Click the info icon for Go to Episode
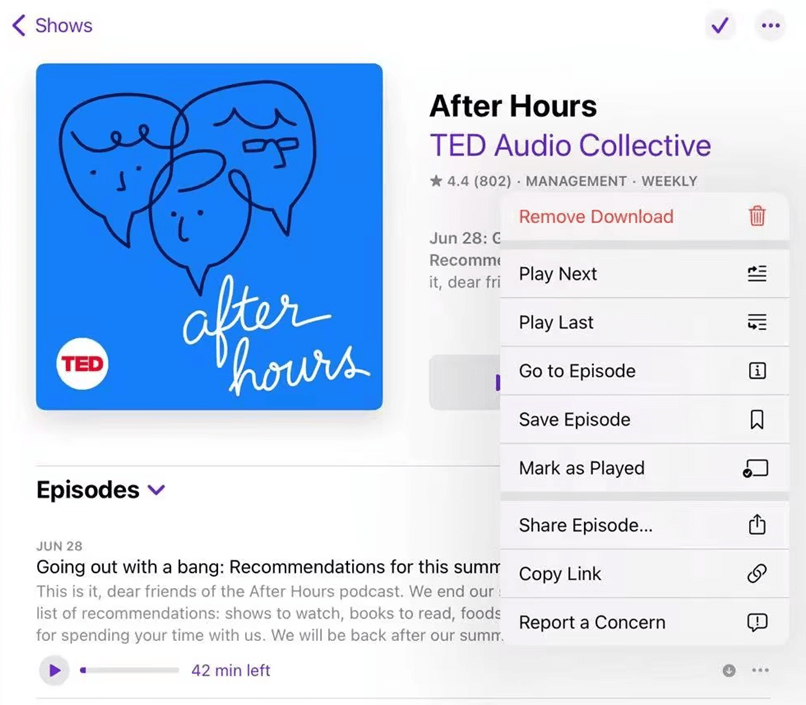The image size is (806, 705). [x=757, y=371]
